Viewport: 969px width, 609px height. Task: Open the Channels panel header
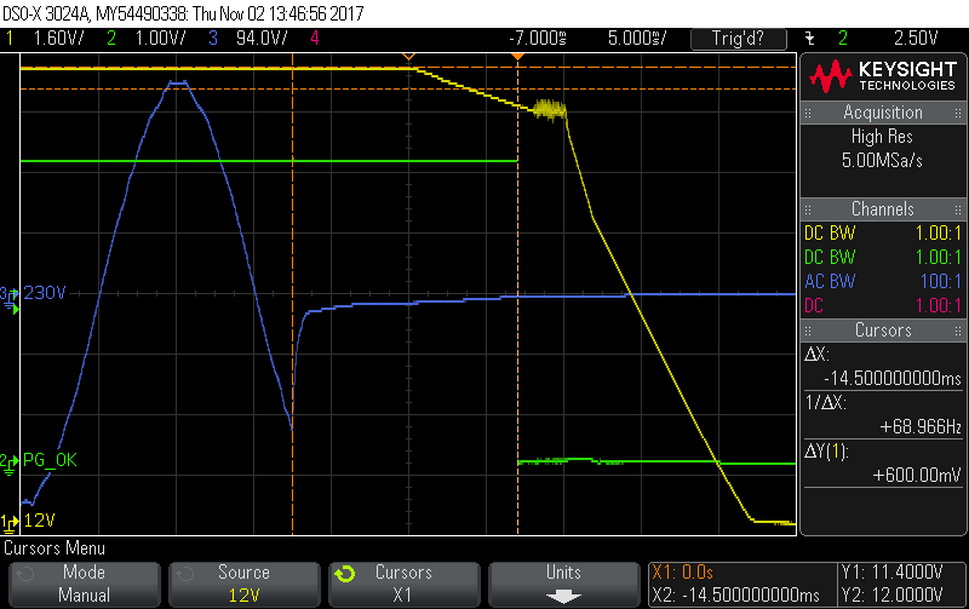882,209
